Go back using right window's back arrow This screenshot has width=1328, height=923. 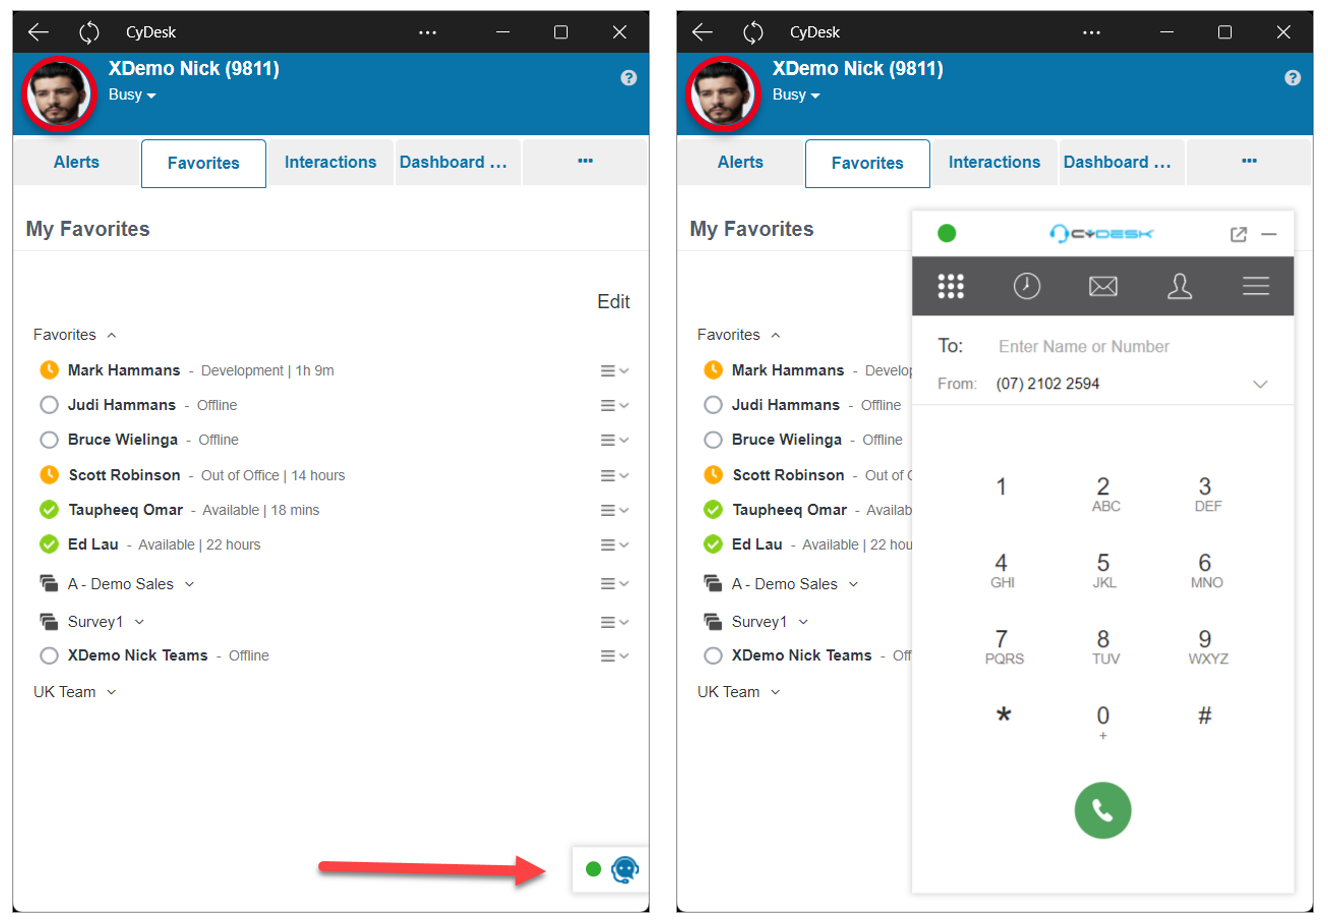[x=702, y=32]
